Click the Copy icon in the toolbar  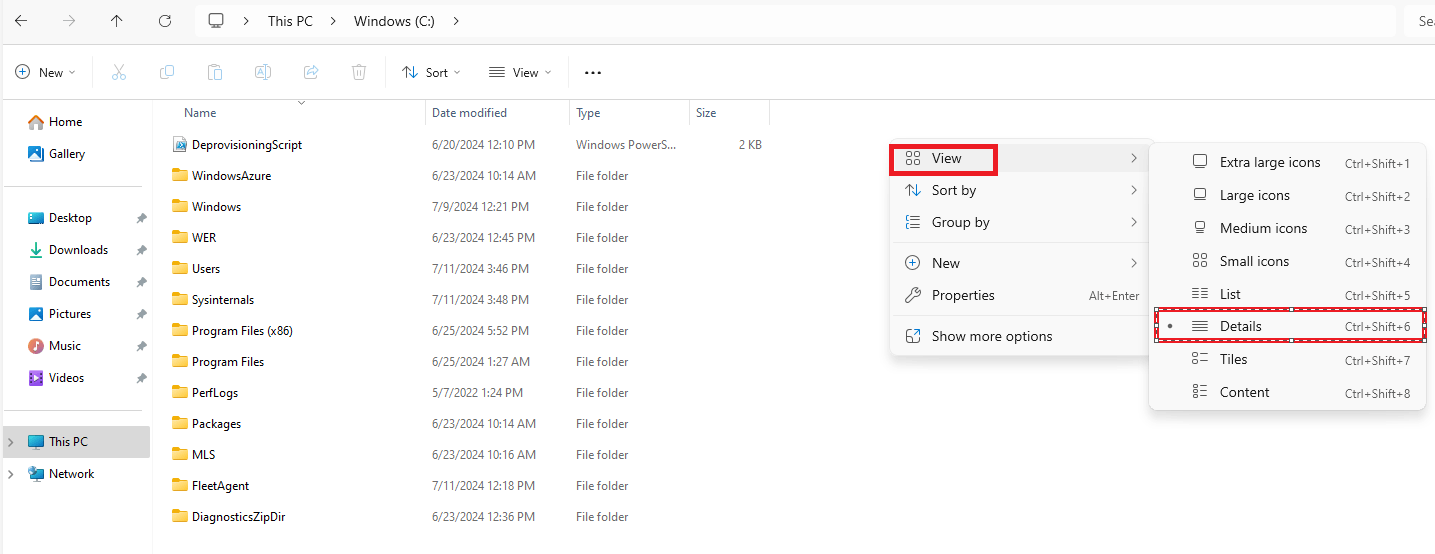(167, 72)
